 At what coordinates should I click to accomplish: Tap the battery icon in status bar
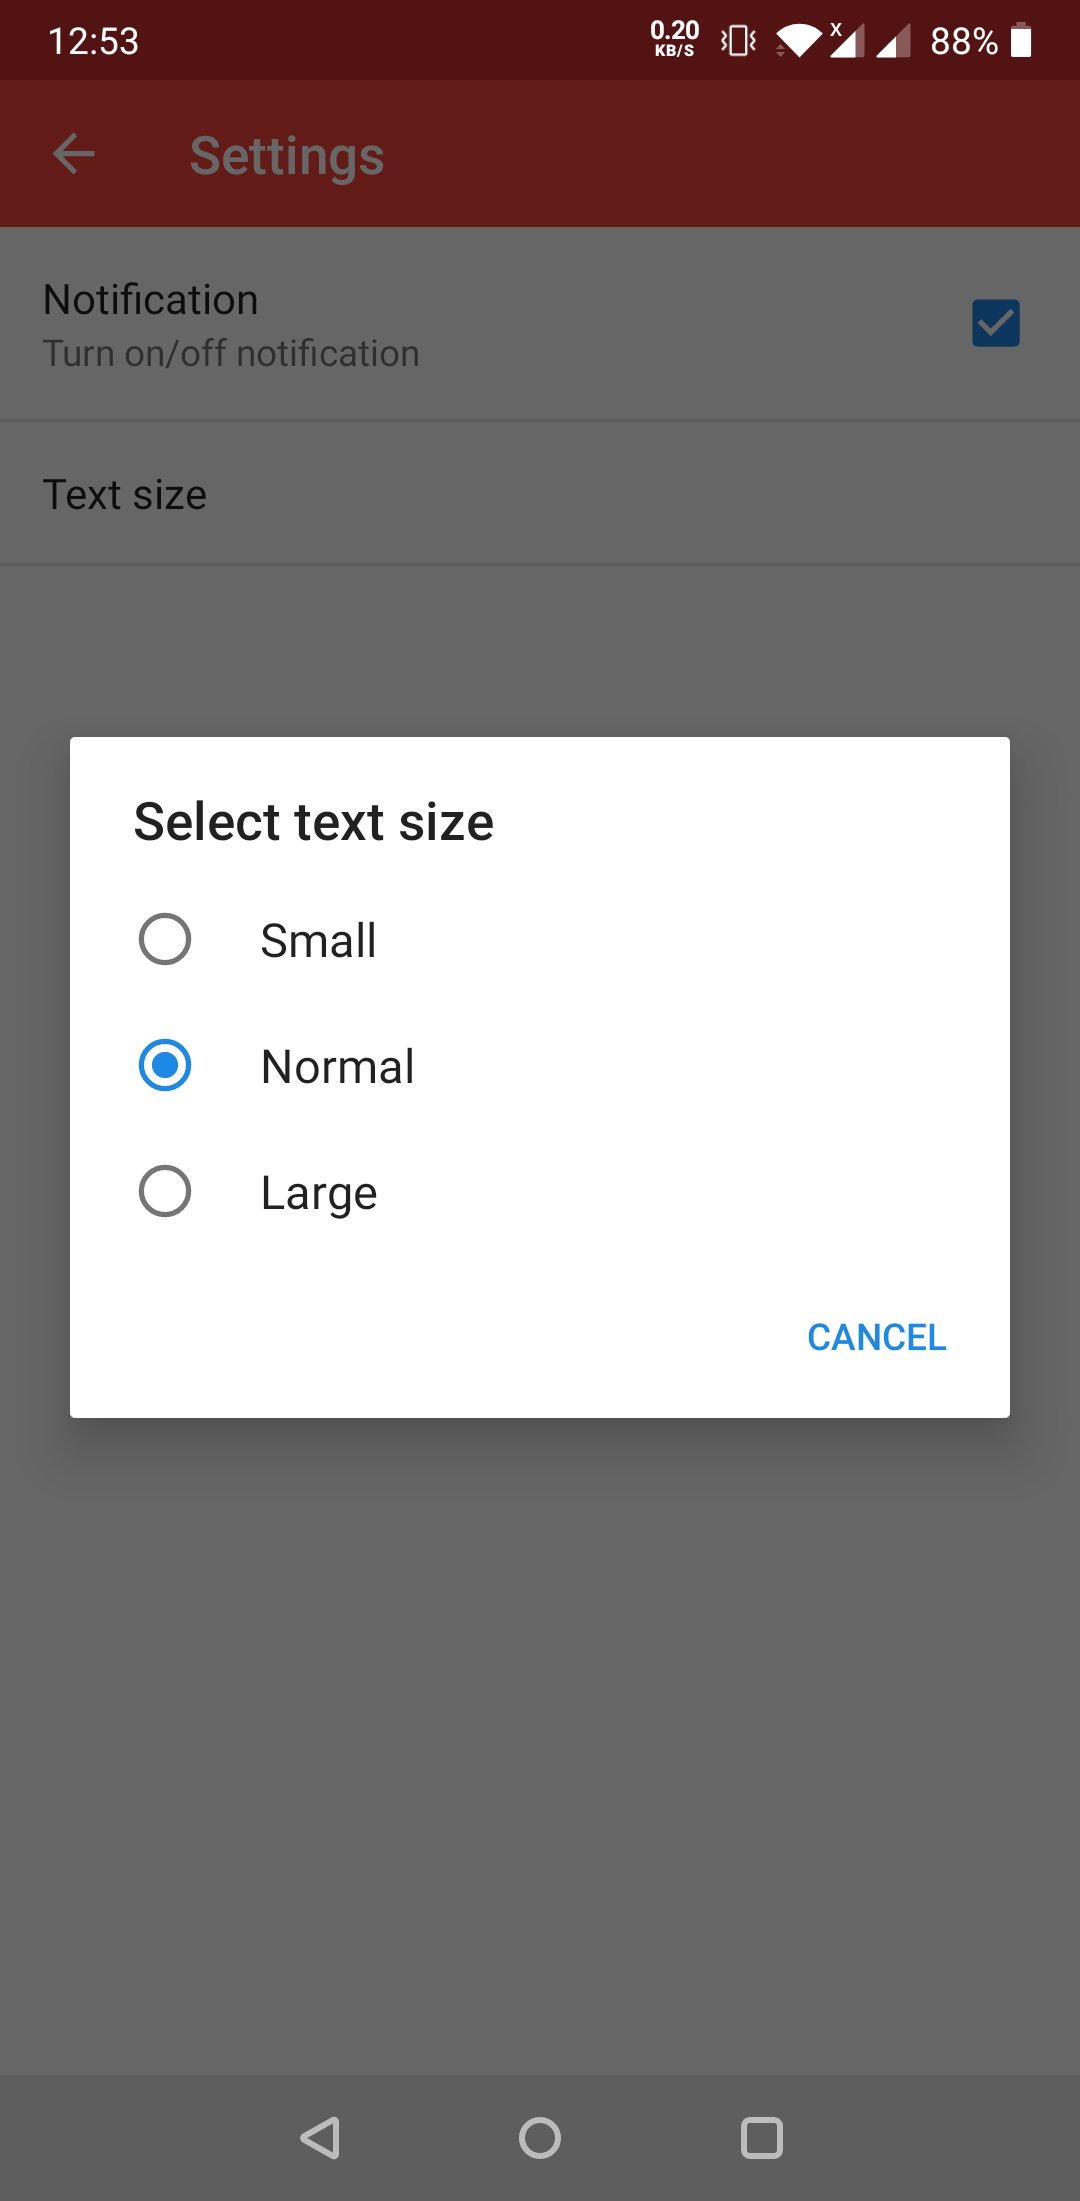coord(1021,41)
